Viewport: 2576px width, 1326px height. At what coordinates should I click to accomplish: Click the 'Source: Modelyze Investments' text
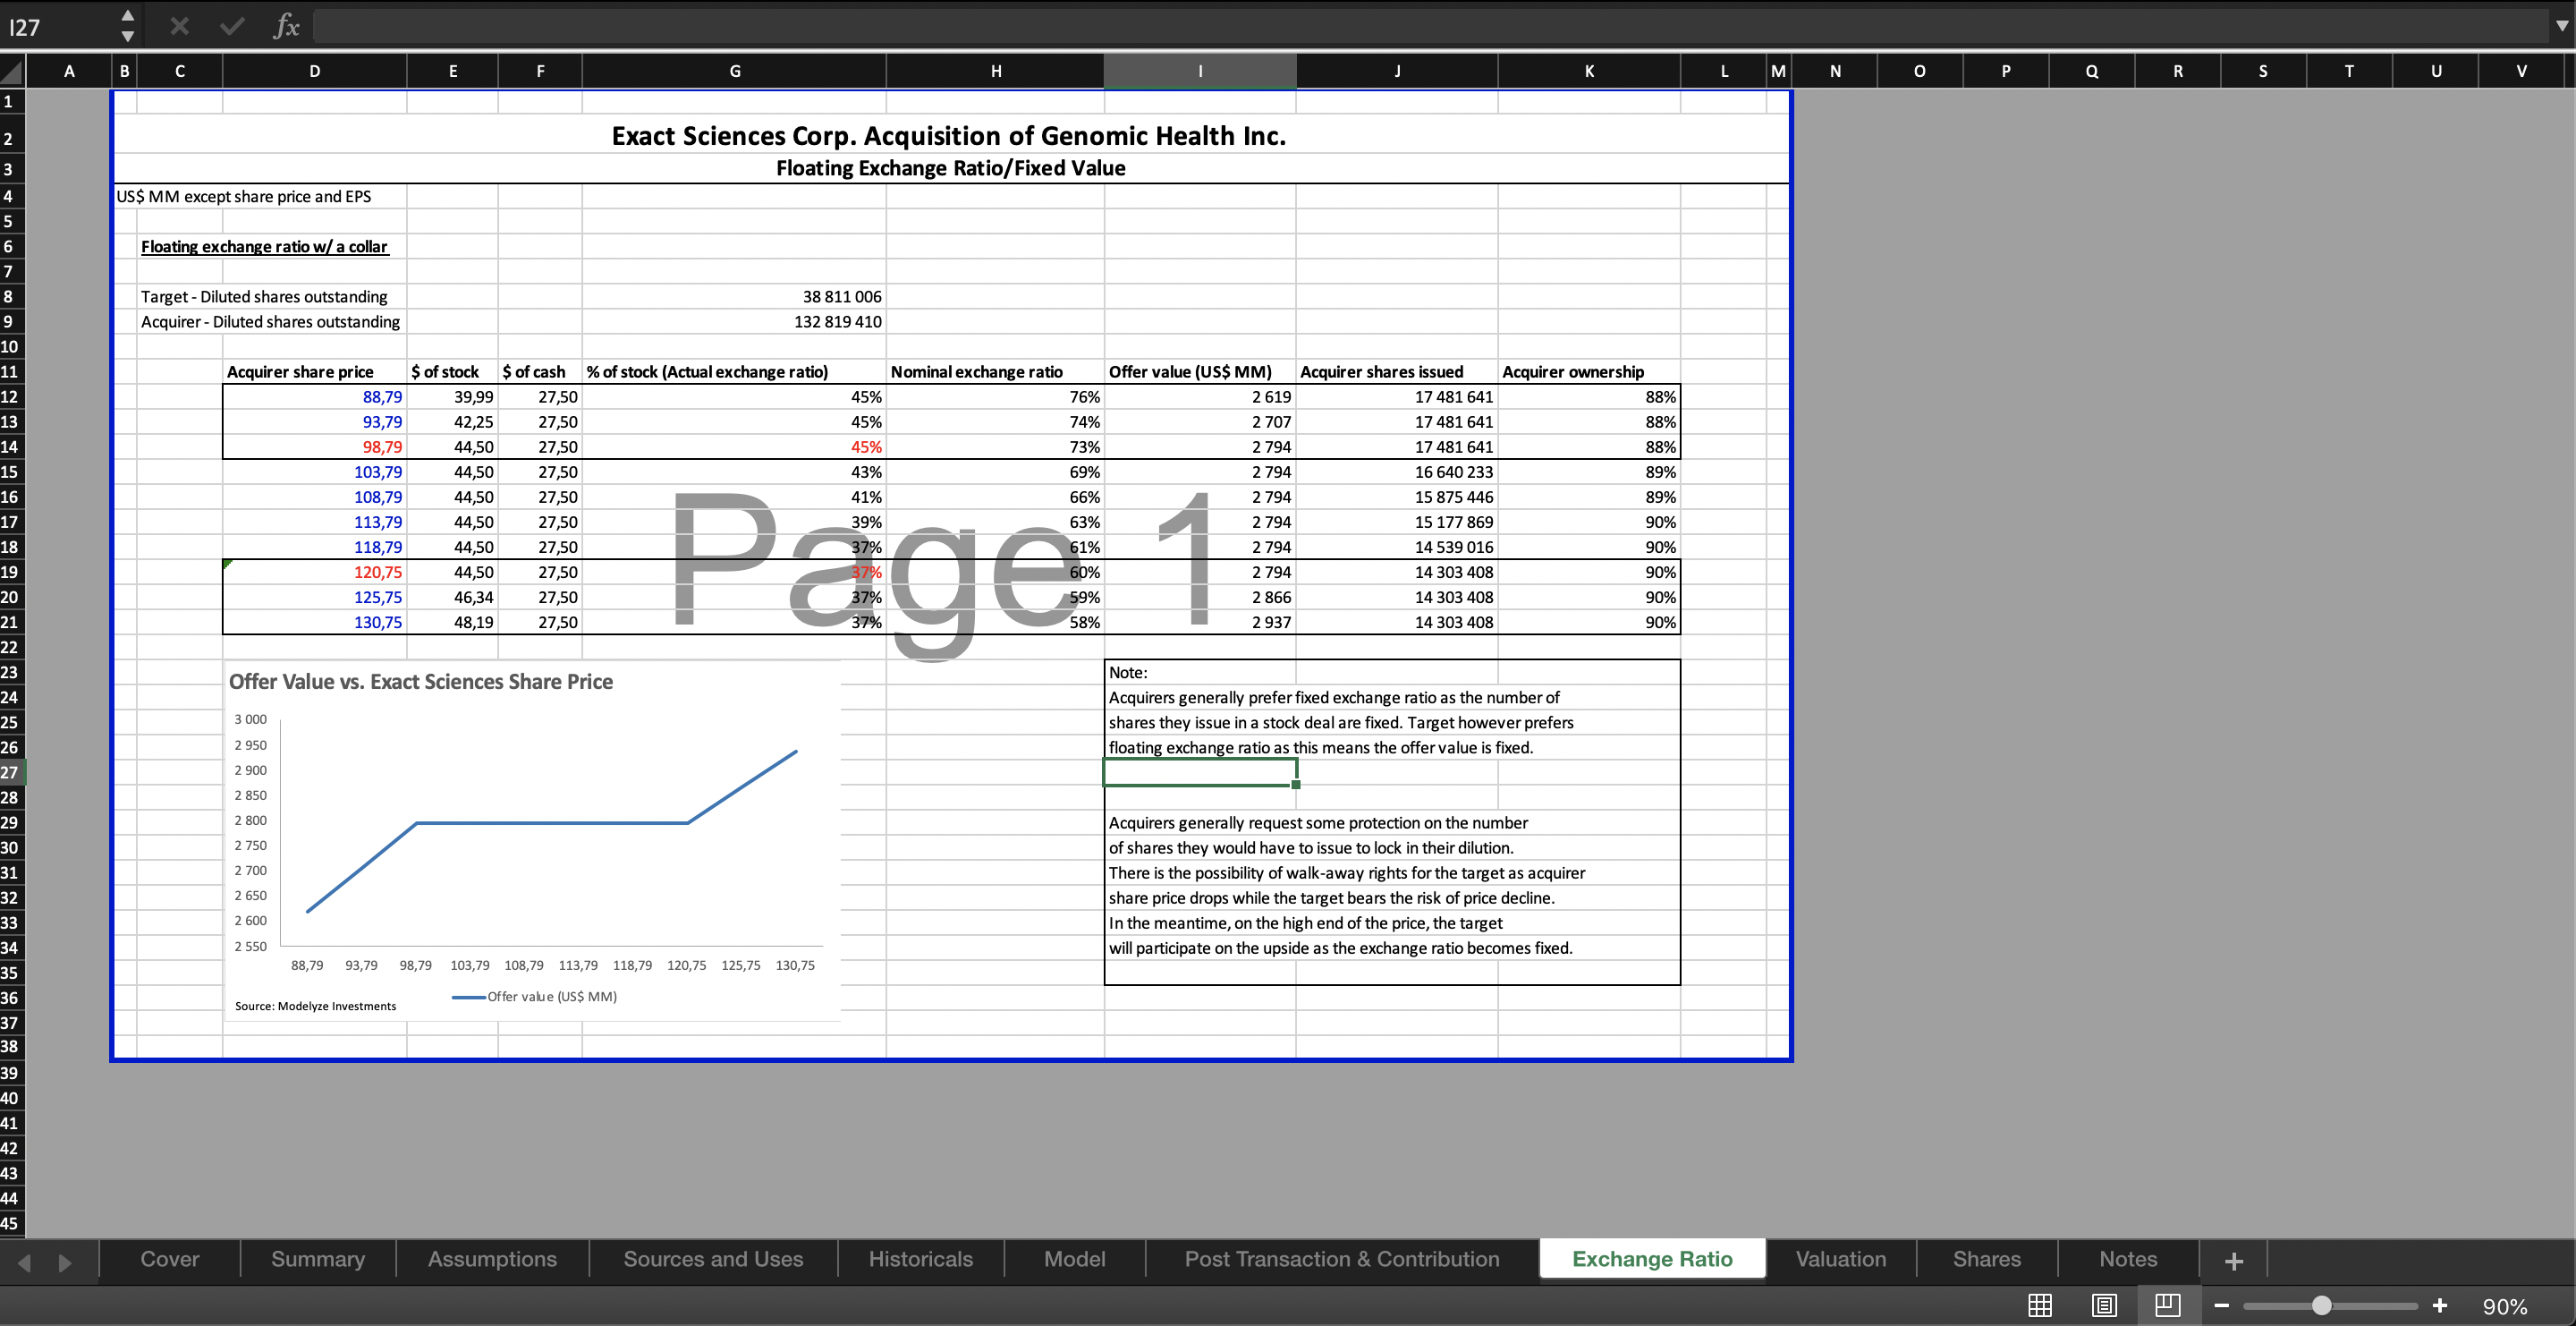tap(315, 1006)
